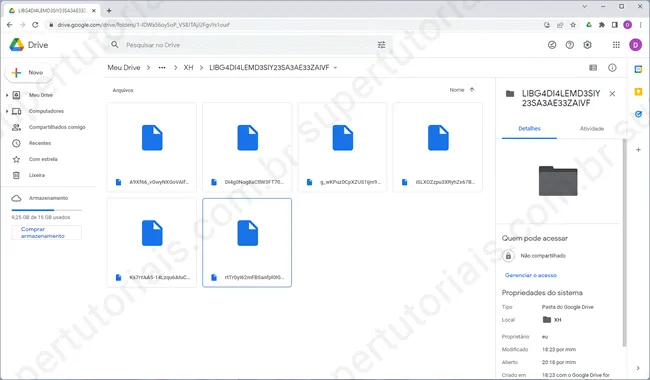Open the Chrome three-dot menu
The image size is (650, 380).
(640, 25)
